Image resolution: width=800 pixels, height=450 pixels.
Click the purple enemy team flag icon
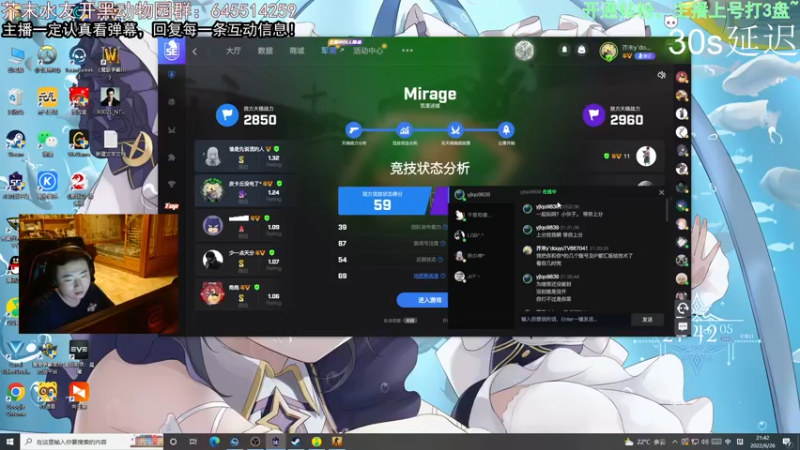(594, 115)
